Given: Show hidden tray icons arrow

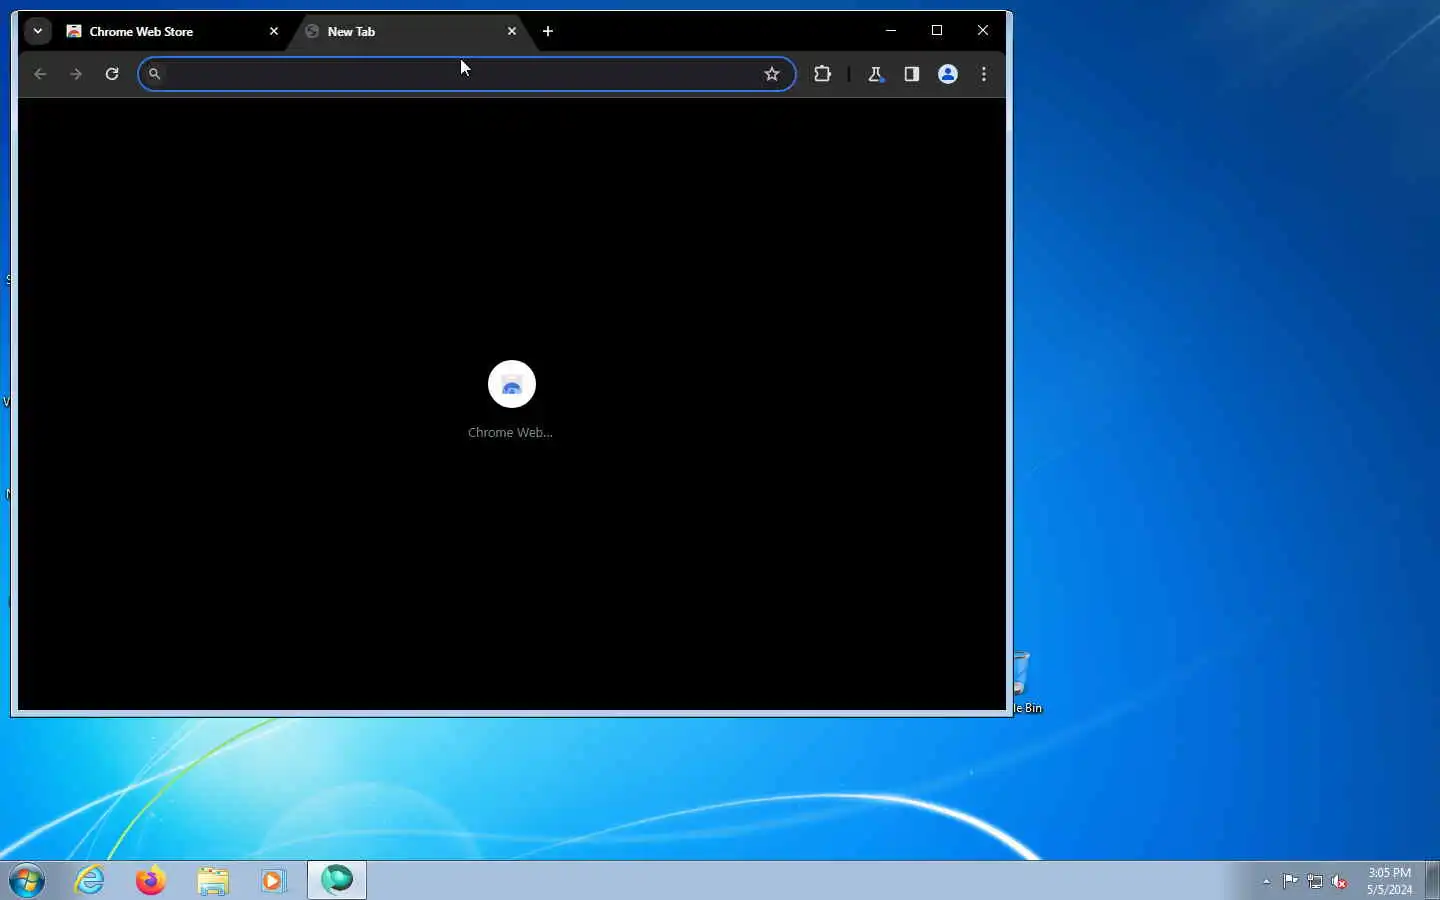Looking at the screenshot, I should coord(1266,881).
